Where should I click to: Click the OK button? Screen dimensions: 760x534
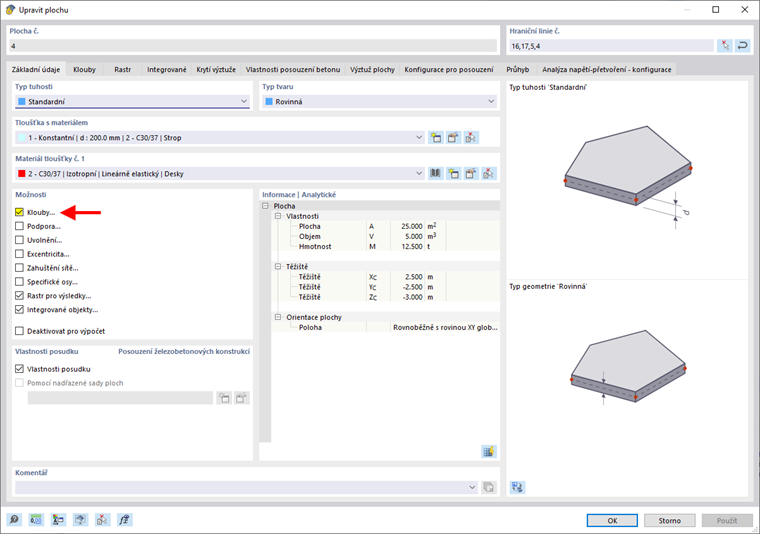(612, 520)
